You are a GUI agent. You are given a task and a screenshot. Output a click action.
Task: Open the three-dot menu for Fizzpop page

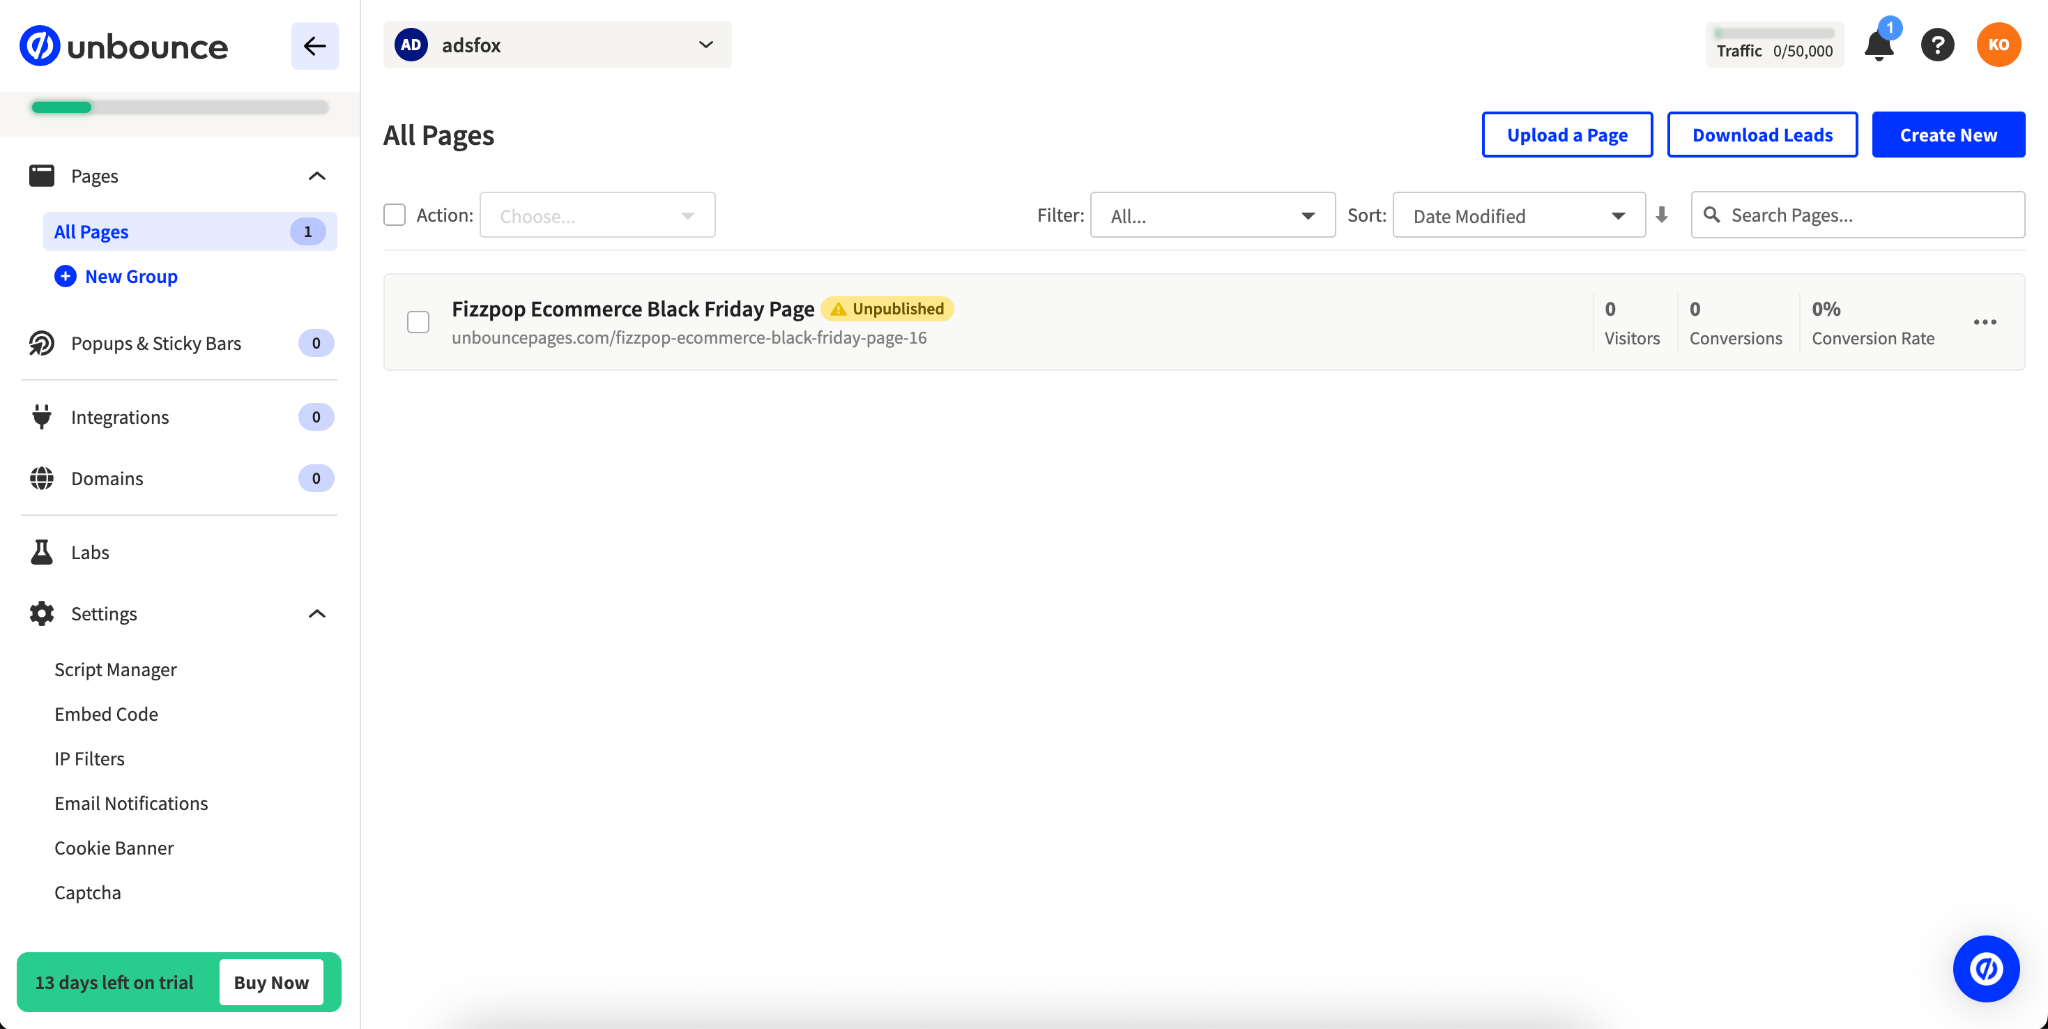click(1984, 322)
